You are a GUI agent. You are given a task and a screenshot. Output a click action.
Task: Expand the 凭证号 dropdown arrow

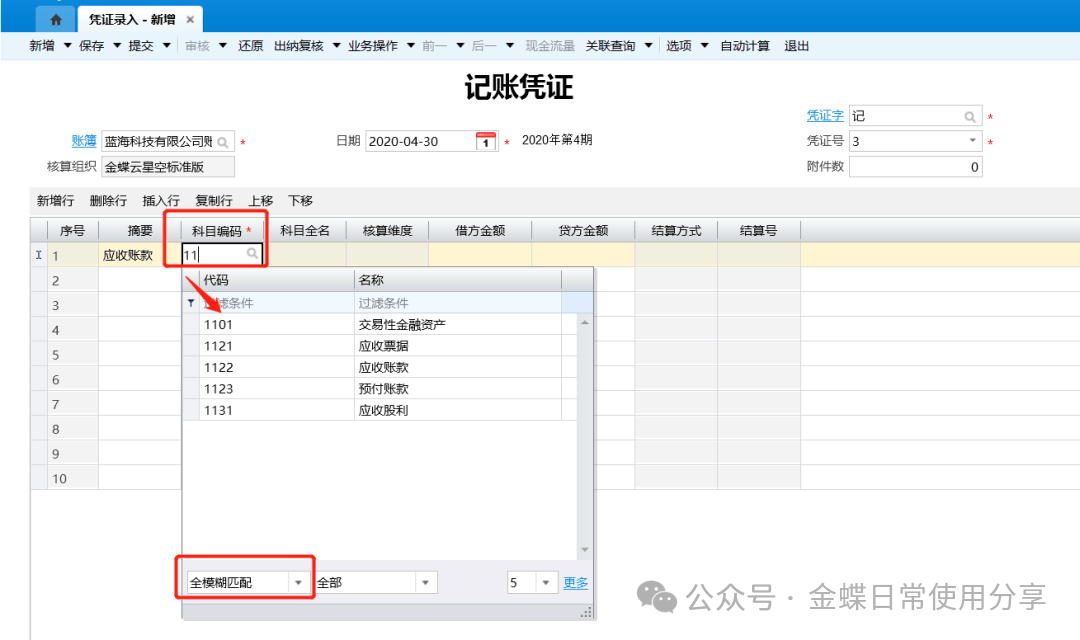(x=973, y=142)
